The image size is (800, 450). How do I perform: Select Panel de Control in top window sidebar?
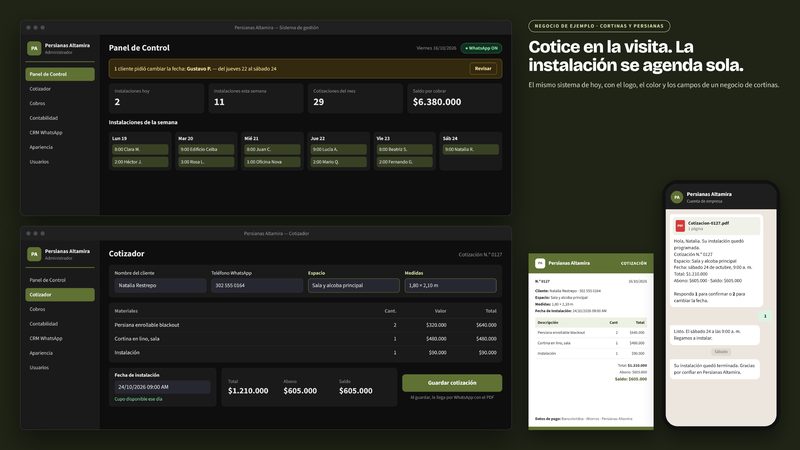click(60, 74)
